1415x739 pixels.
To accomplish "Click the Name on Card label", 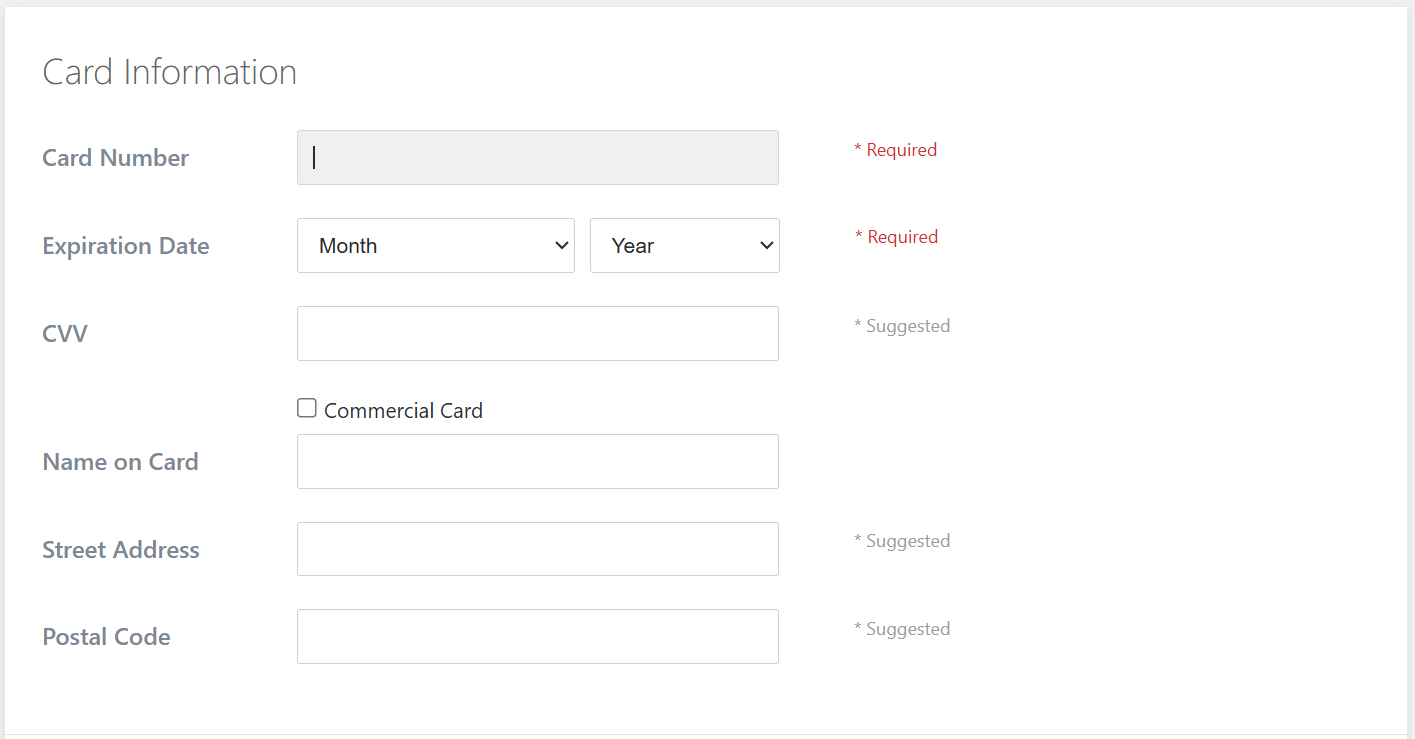I will [x=120, y=462].
